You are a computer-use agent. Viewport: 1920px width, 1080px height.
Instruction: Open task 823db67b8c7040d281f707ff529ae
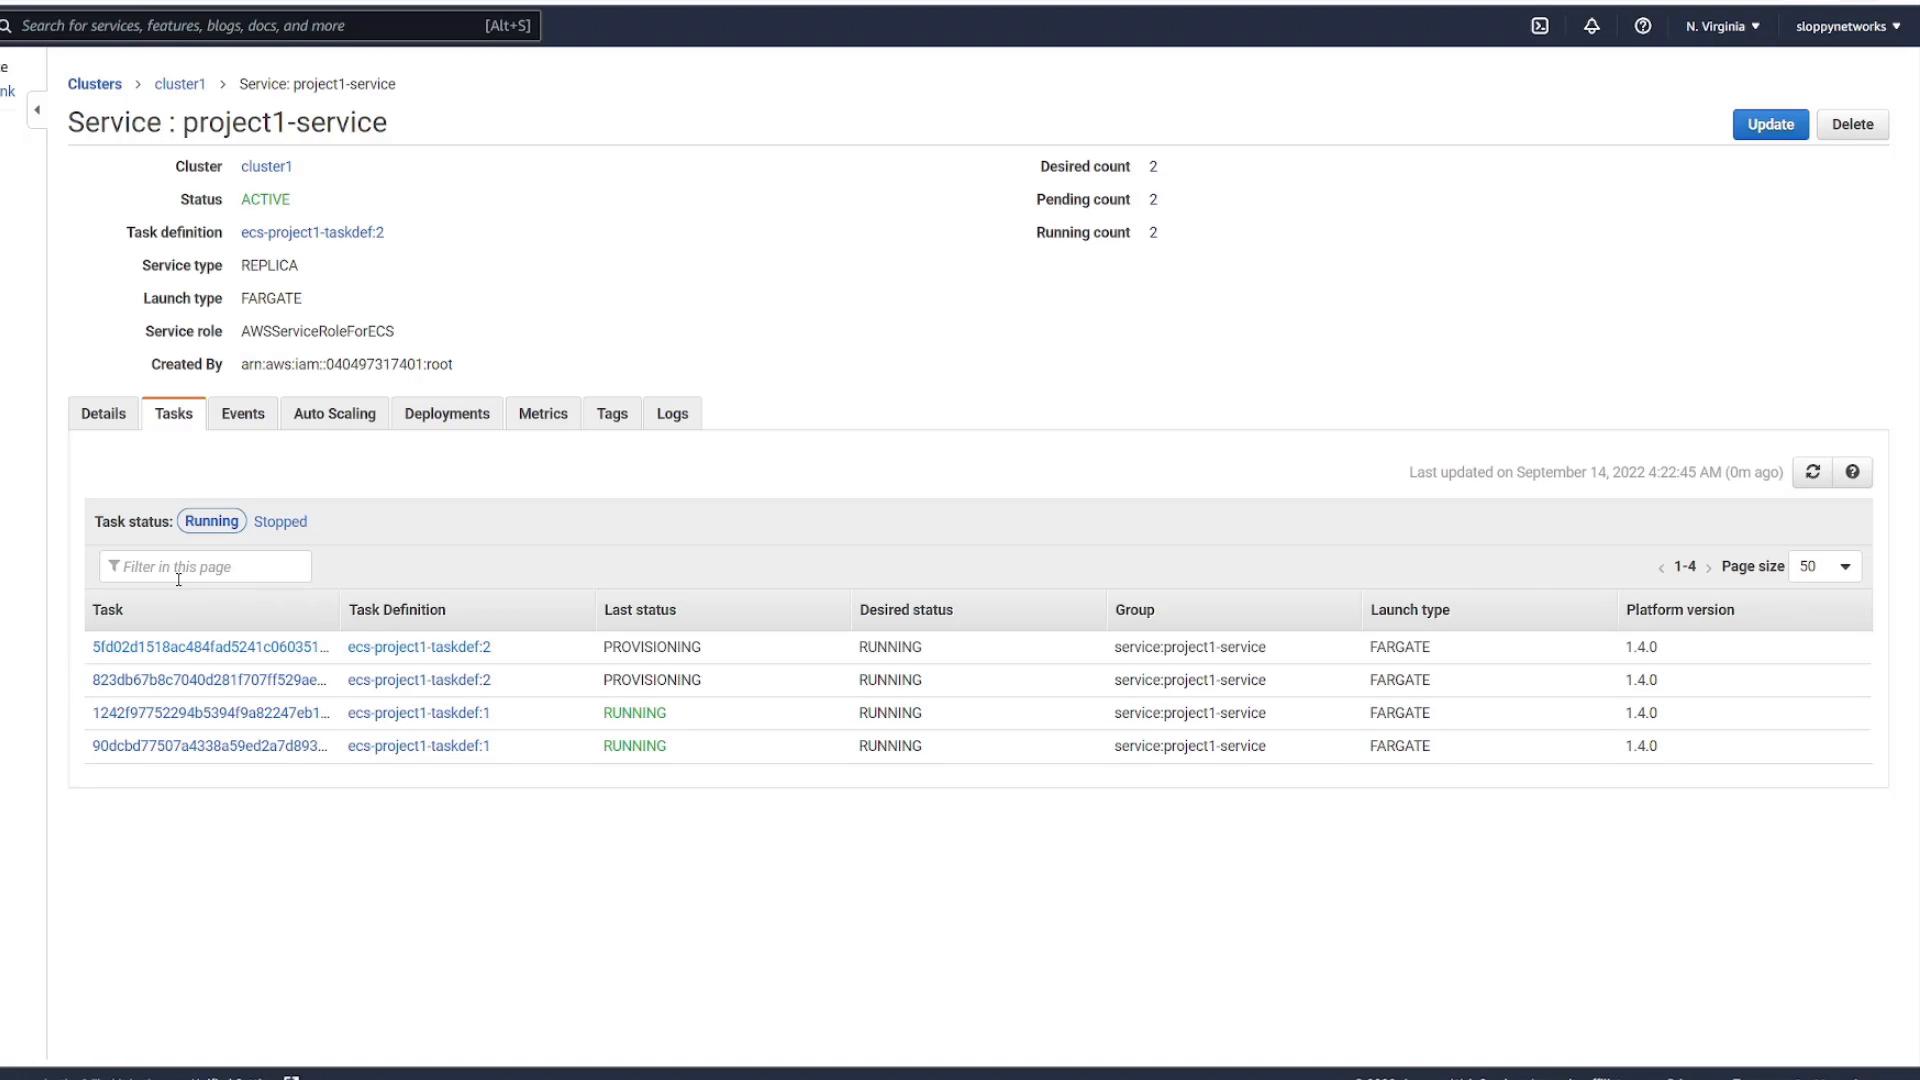[209, 680]
